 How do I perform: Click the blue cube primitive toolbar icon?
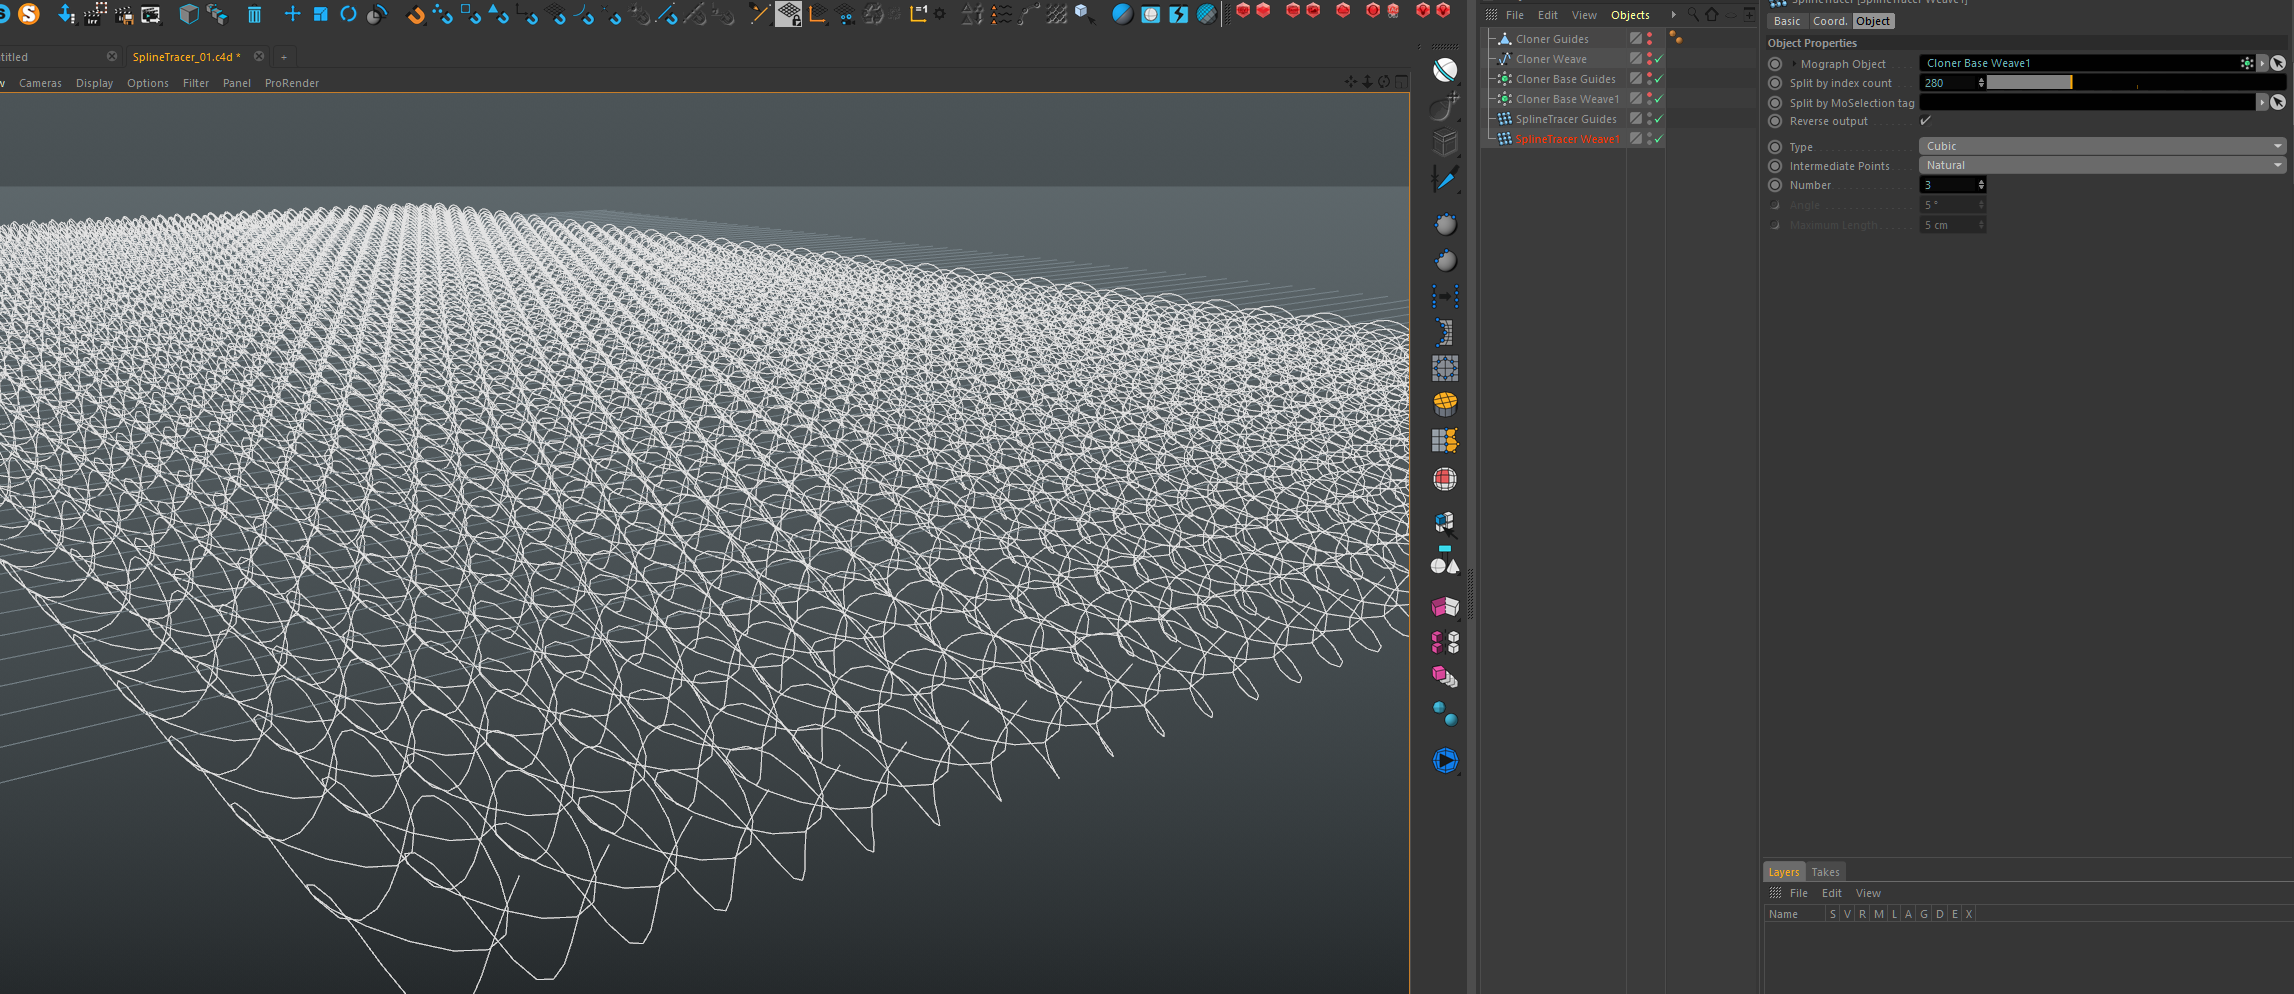coord(188,14)
